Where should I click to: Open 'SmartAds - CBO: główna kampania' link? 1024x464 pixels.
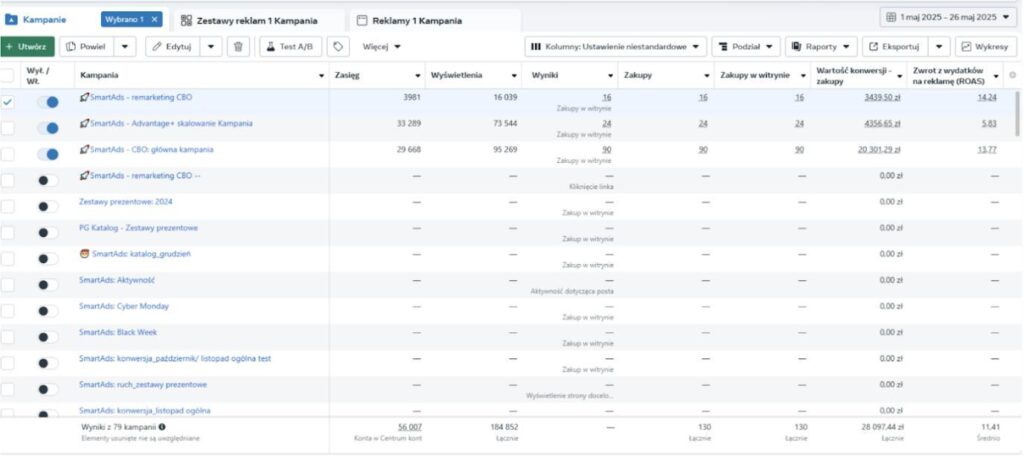(151, 150)
